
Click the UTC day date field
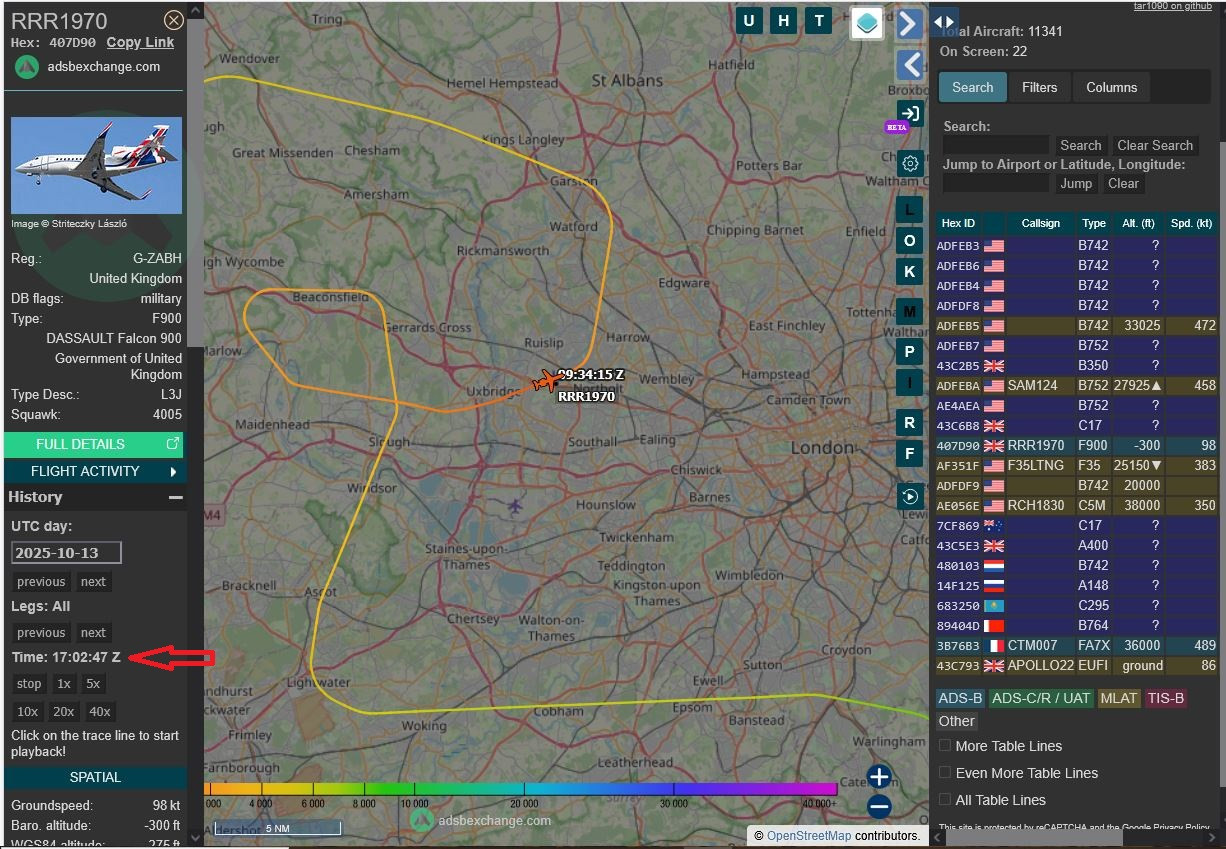pos(66,553)
